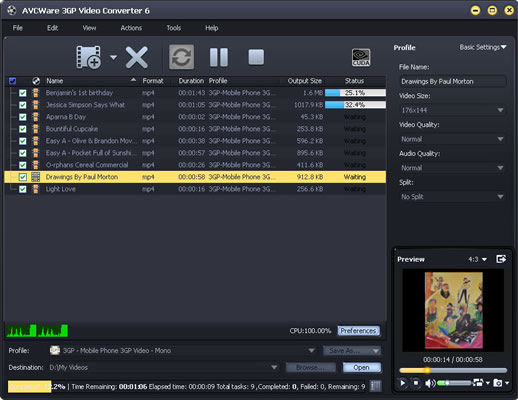Open the Actions menu
Viewport: 518px width, 400px height.
coord(131,28)
